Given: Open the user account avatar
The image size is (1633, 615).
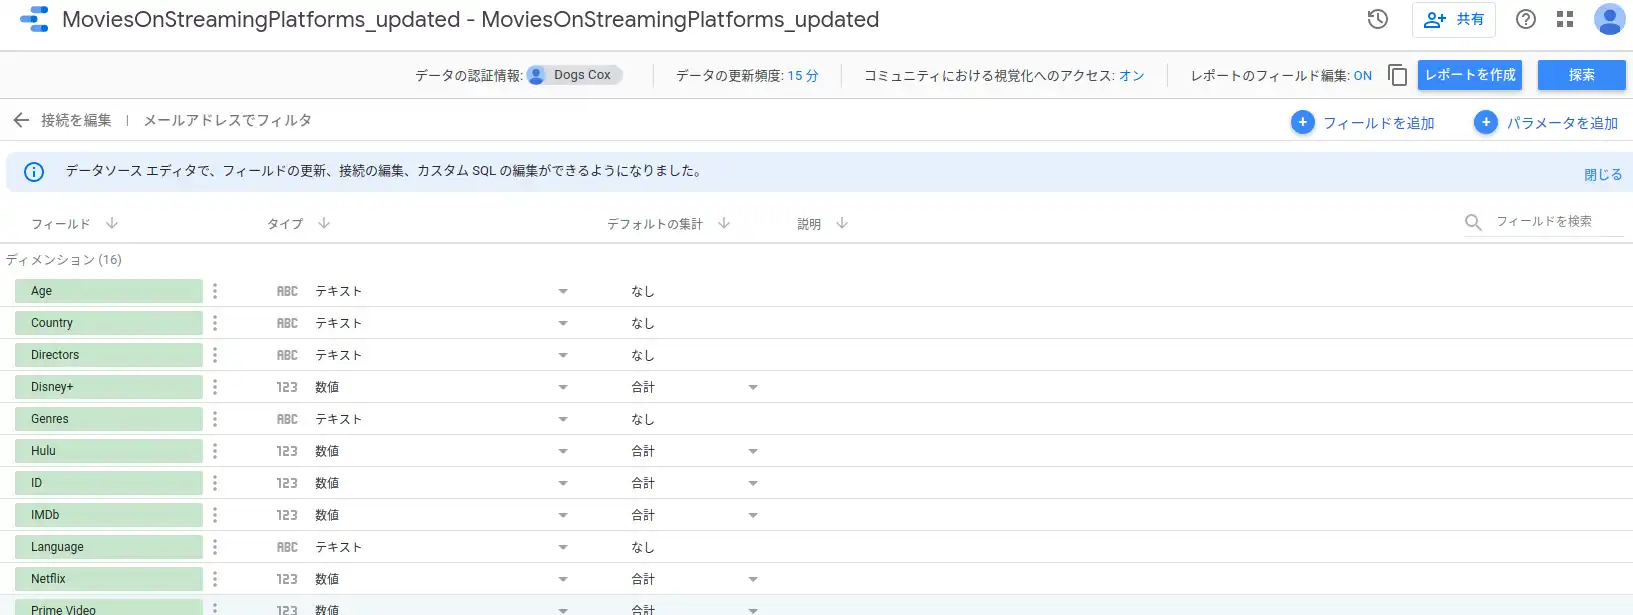Looking at the screenshot, I should (x=1609, y=19).
